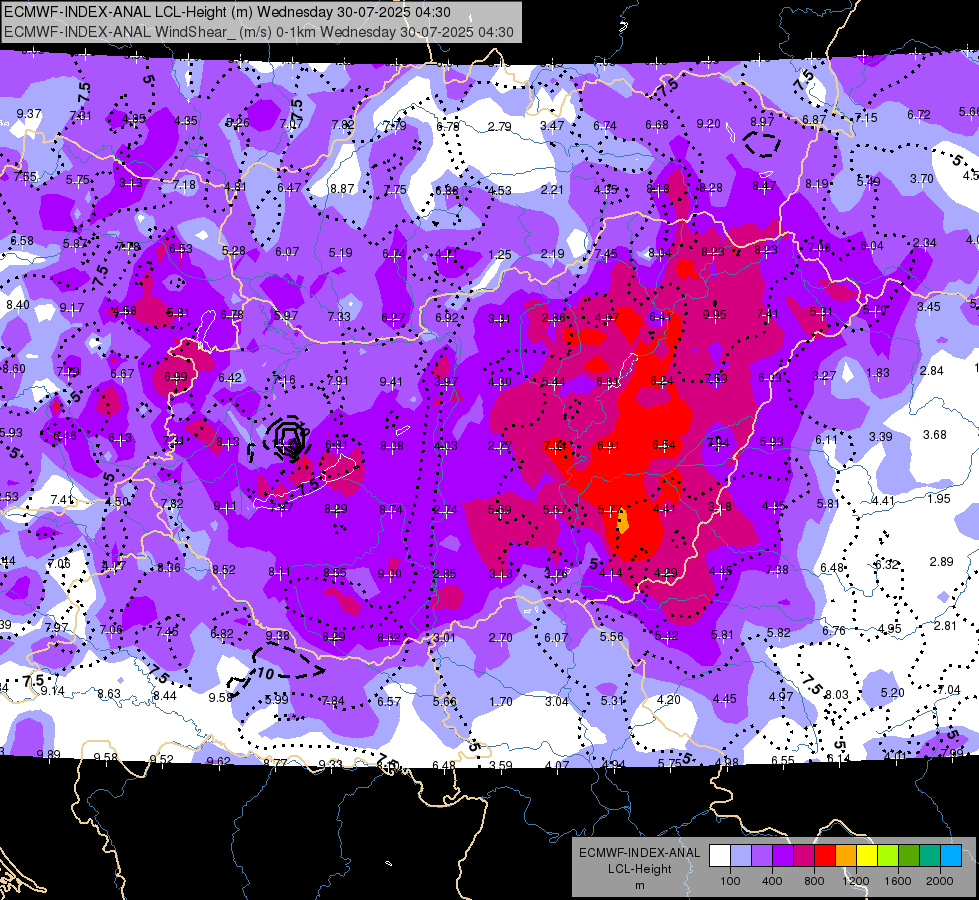The width and height of the screenshot is (979, 900).
Task: Click the wind shear value 6.72
Action: pyautogui.click(x=918, y=115)
